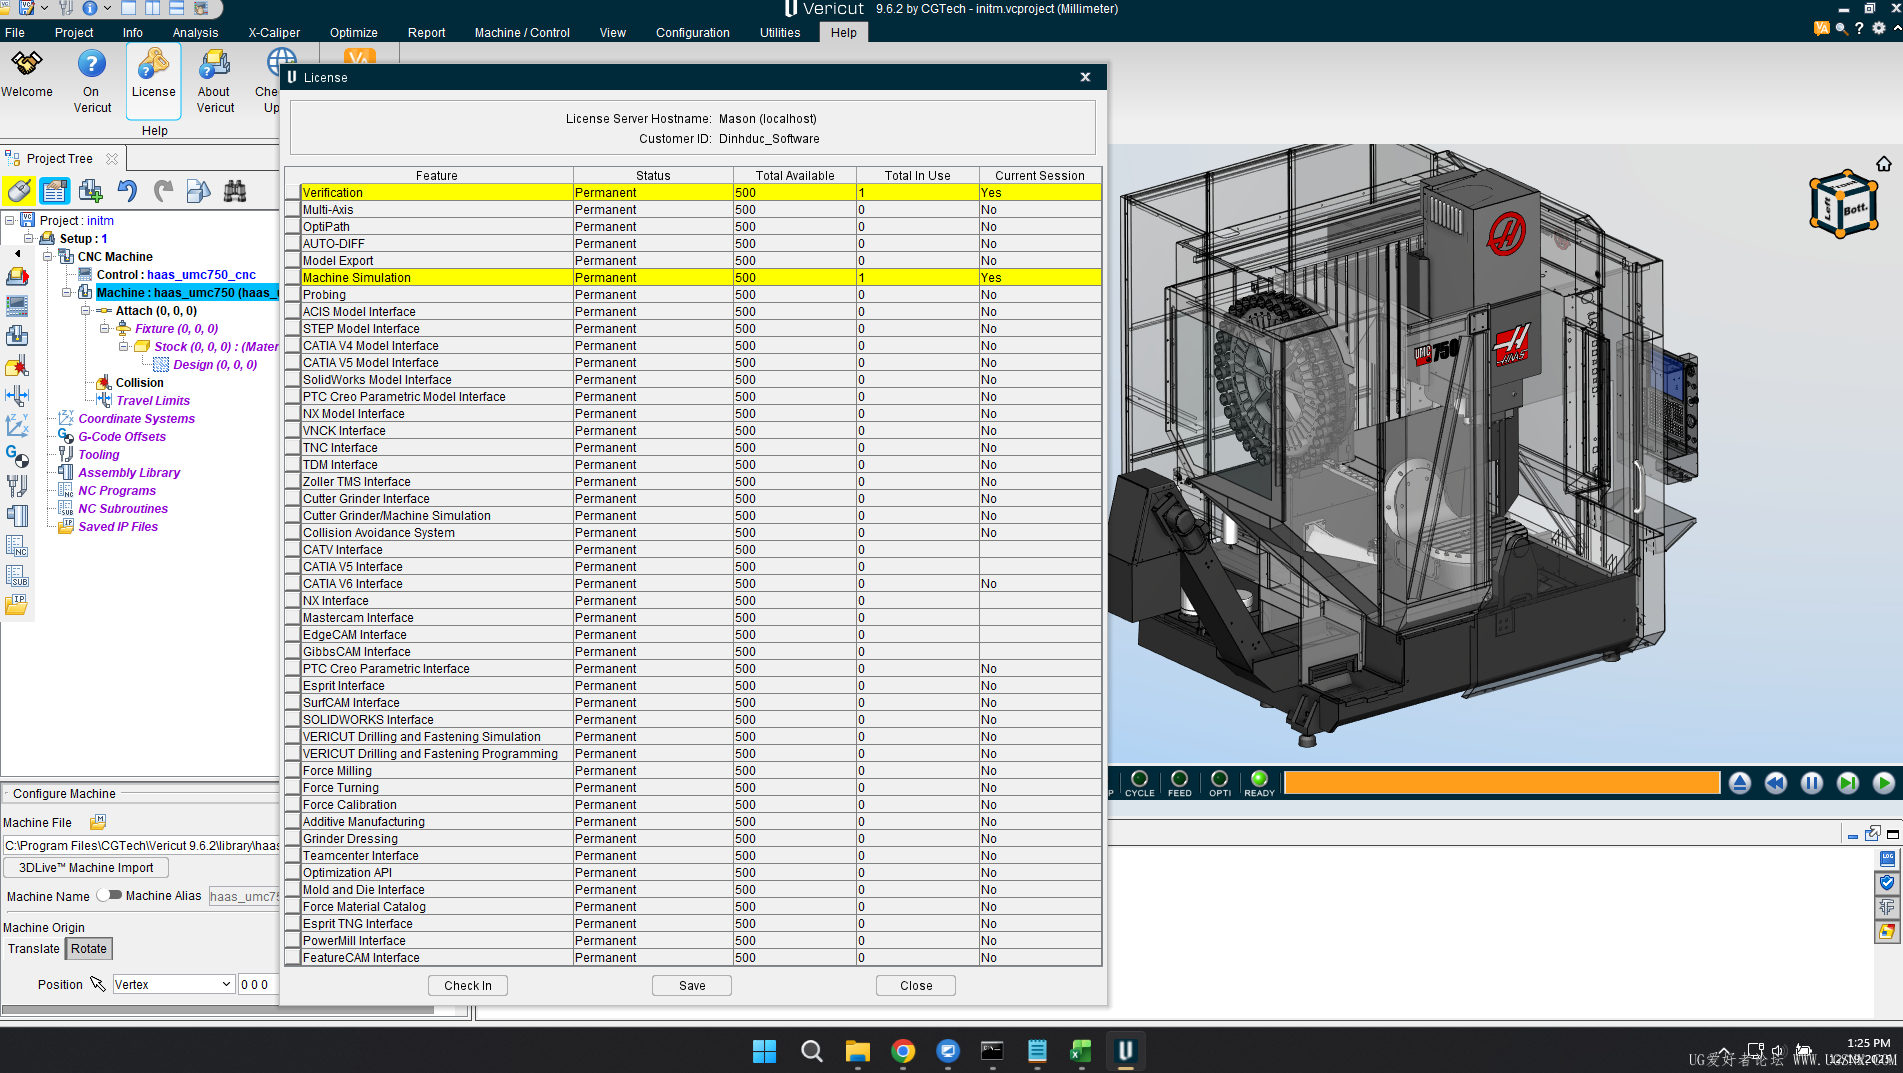Image resolution: width=1903 pixels, height=1073 pixels.
Task: Click the CNC control sidebar icon
Action: tap(17, 305)
